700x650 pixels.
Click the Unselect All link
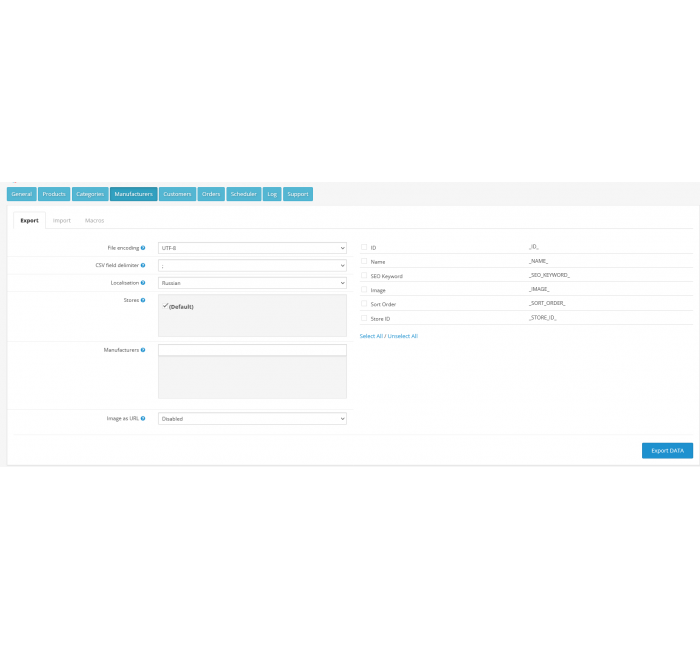[403, 336]
